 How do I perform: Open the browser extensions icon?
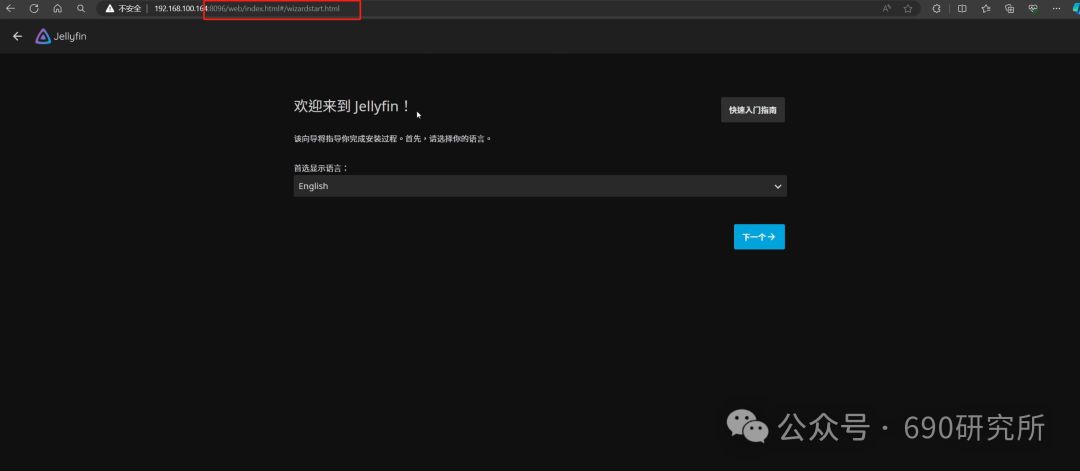(937, 8)
